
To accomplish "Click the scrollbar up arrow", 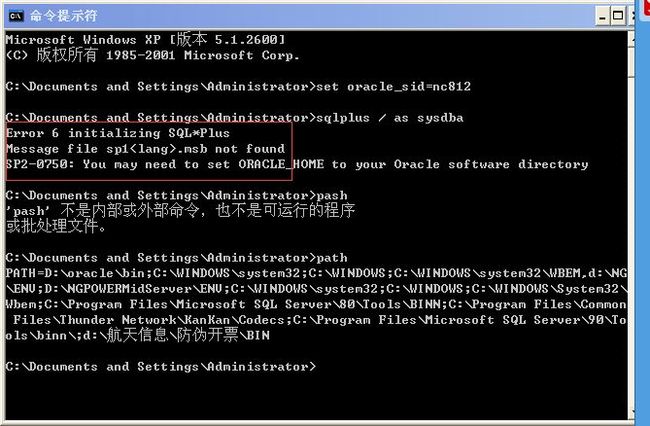I will (631, 39).
